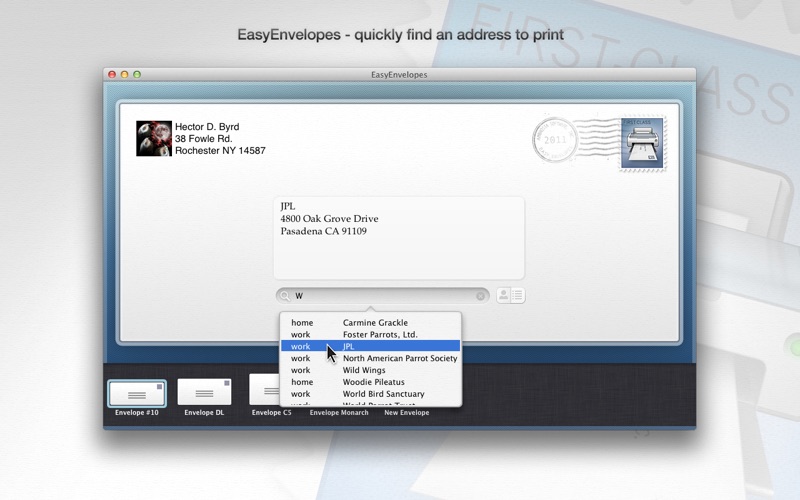Click the Envelope Monarch label
800x500 pixels.
click(339, 413)
